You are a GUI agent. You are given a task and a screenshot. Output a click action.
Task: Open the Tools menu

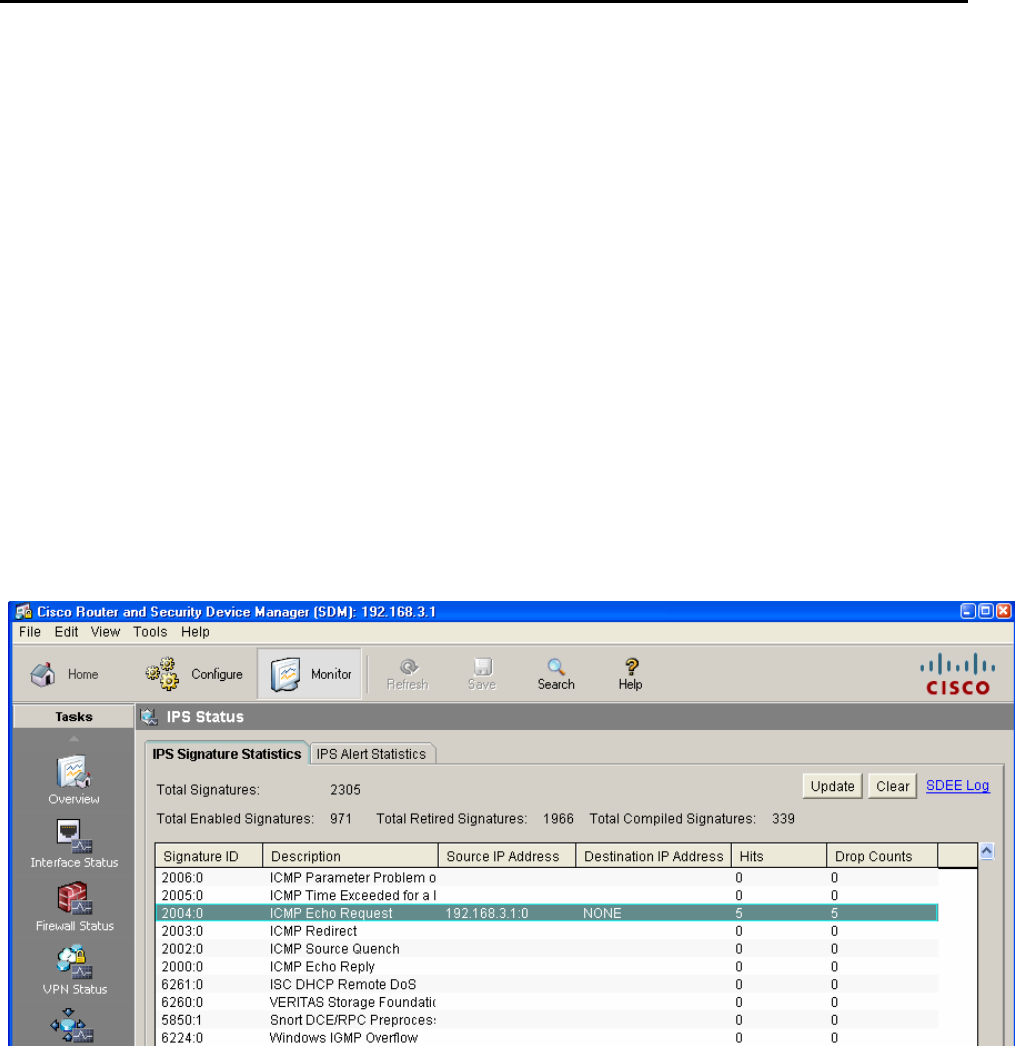(x=150, y=632)
